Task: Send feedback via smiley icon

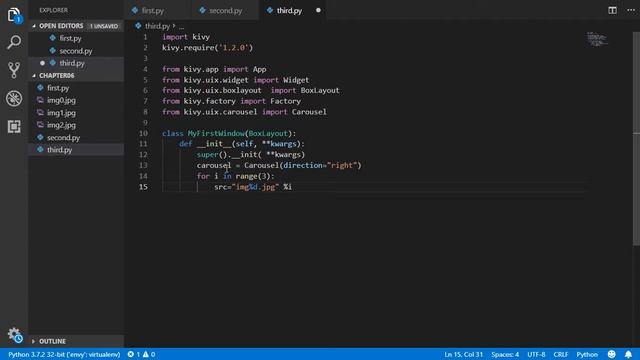Action: pyautogui.click(x=611, y=354)
